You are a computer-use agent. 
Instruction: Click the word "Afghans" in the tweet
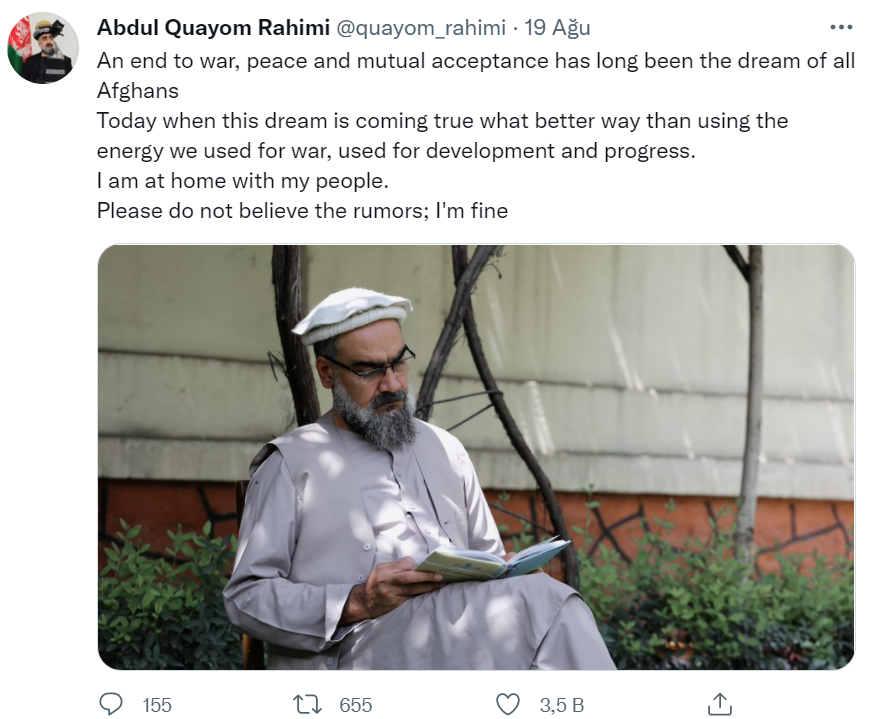[x=138, y=90]
